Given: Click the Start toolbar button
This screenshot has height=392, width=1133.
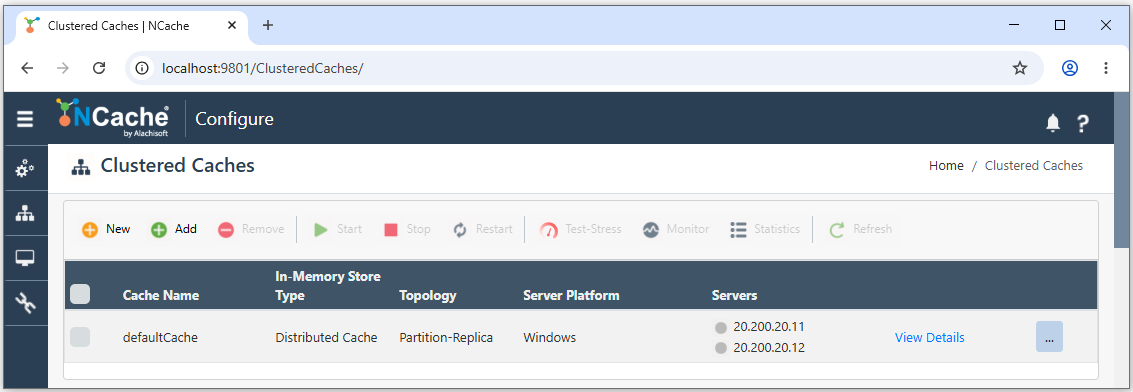Looking at the screenshot, I should tap(337, 230).
